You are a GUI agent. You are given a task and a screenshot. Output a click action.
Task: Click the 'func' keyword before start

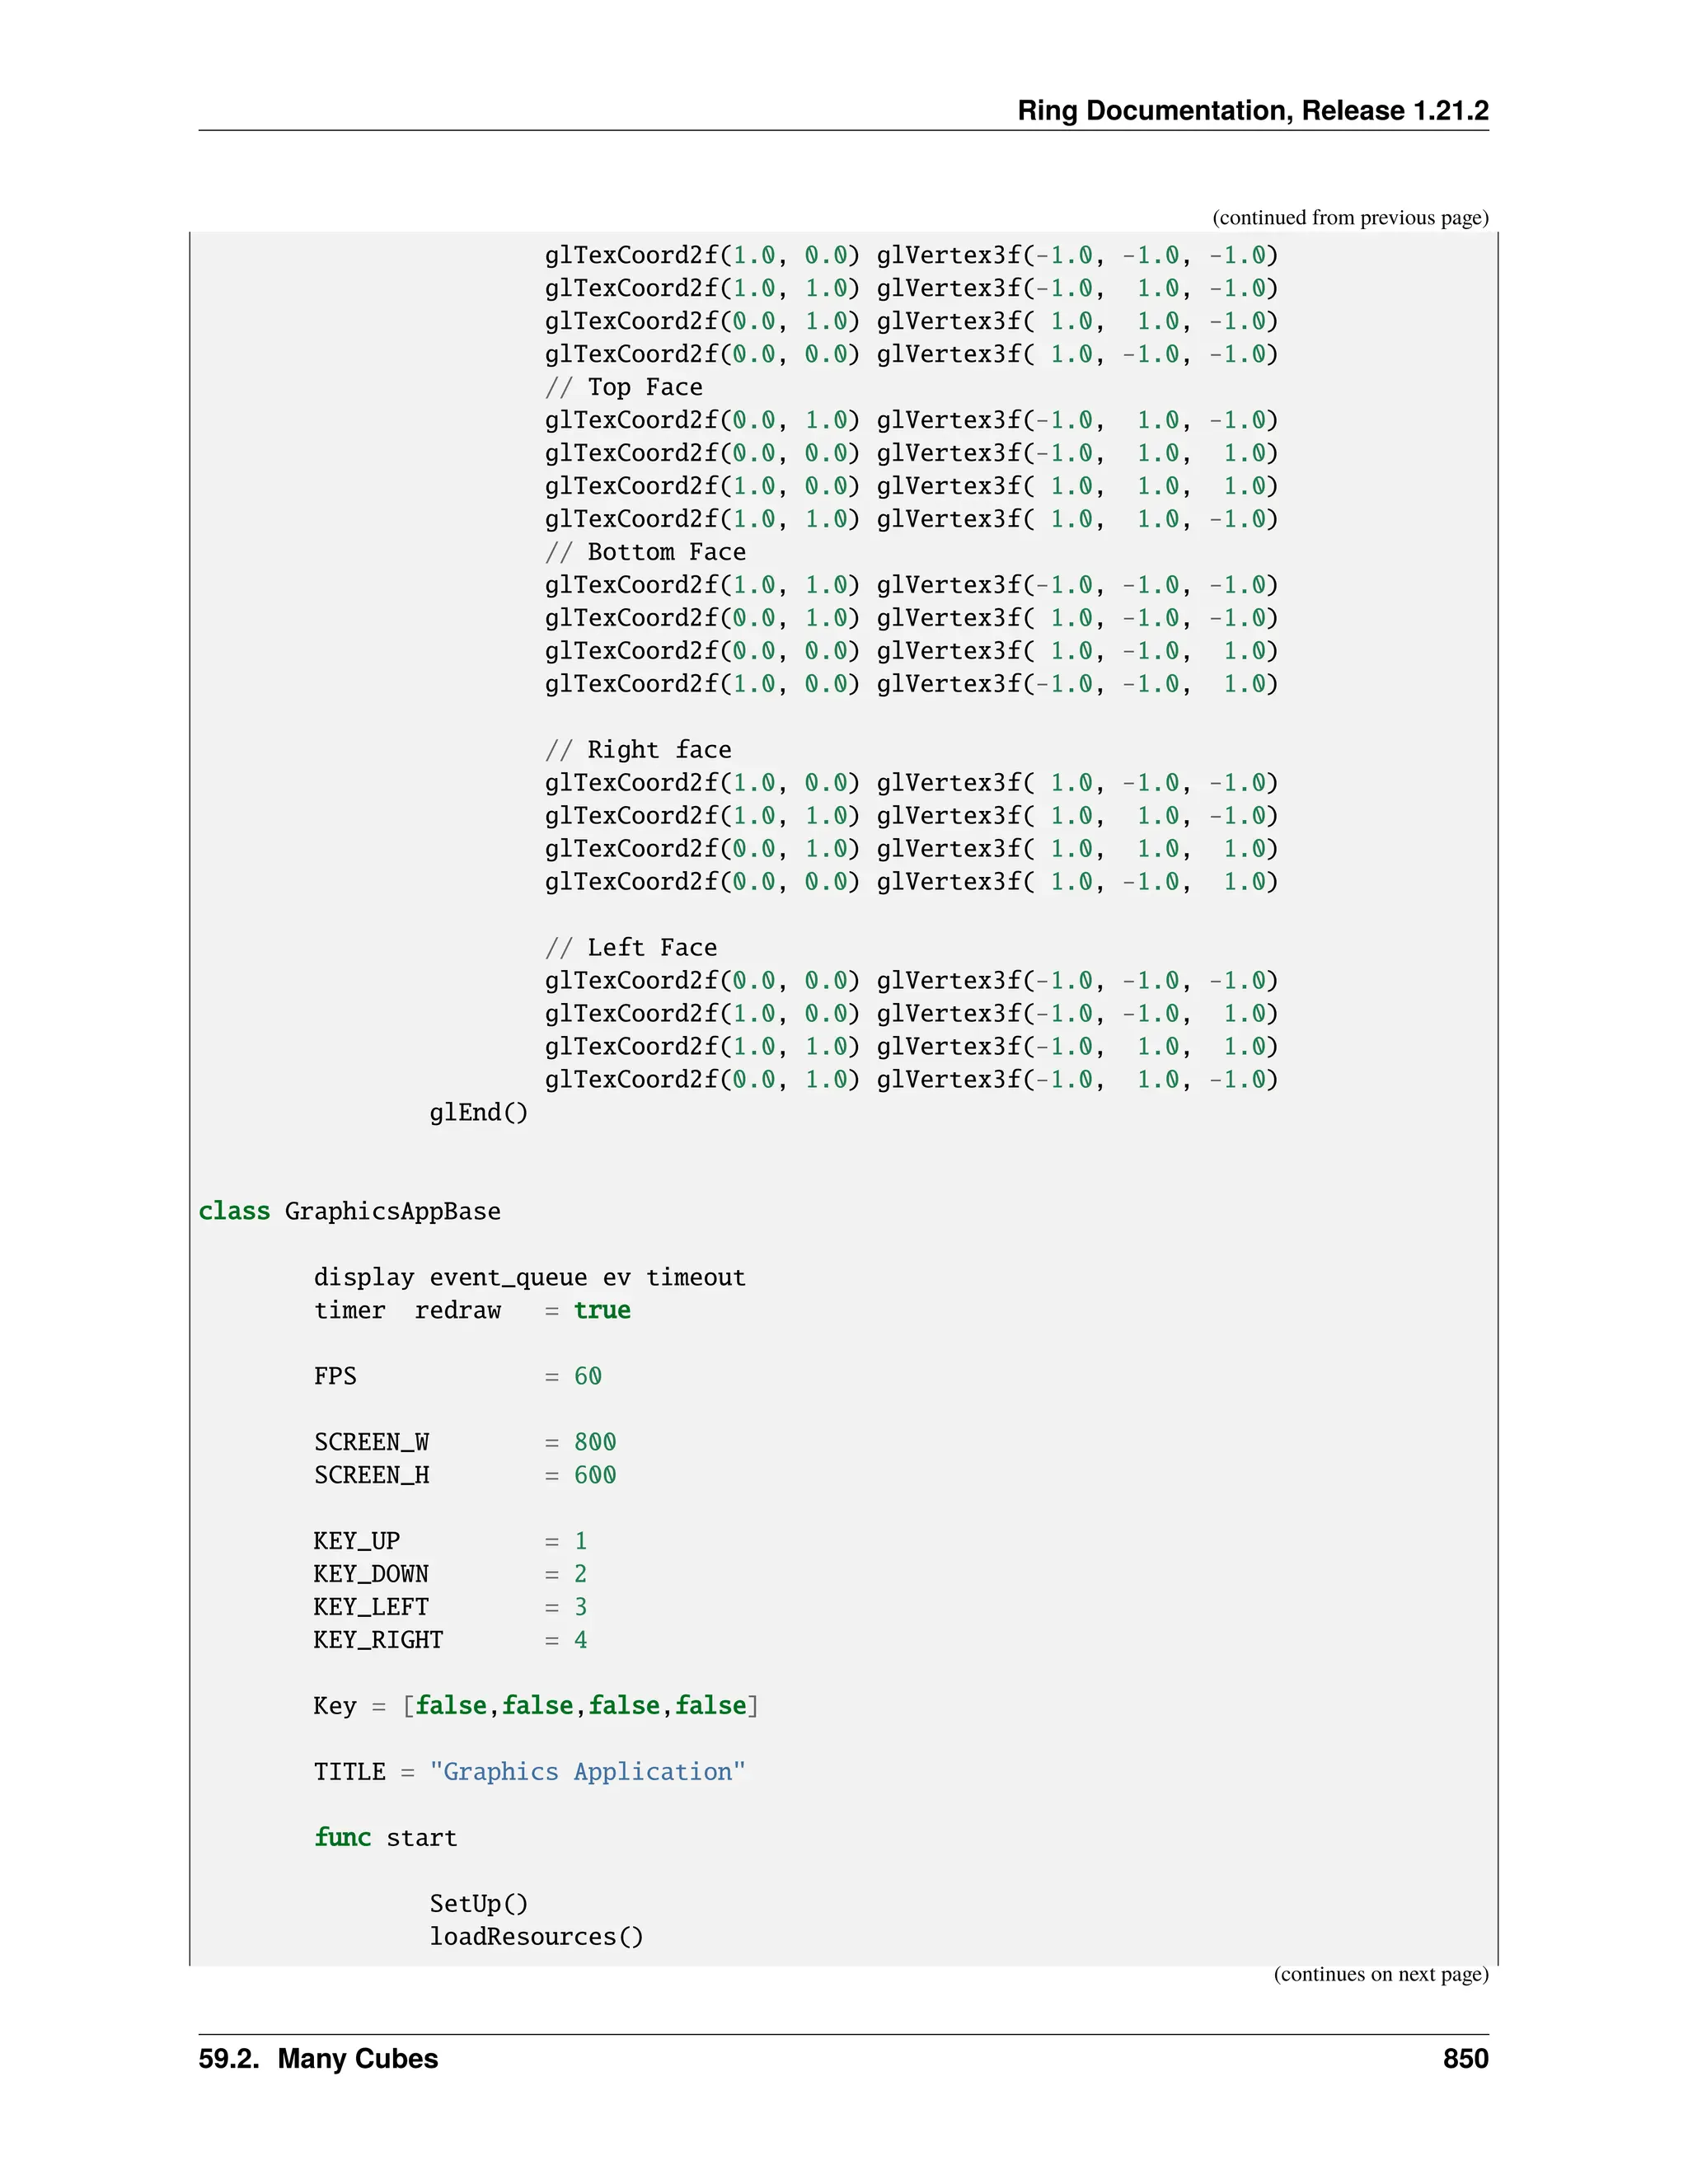pos(342,1838)
